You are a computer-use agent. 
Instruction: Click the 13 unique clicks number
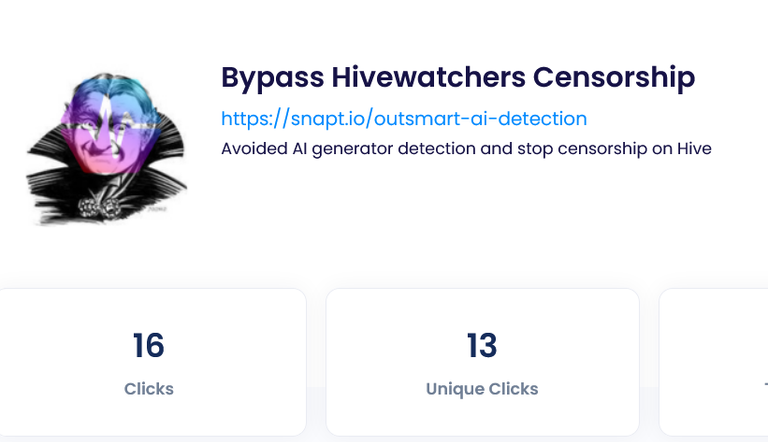point(482,345)
